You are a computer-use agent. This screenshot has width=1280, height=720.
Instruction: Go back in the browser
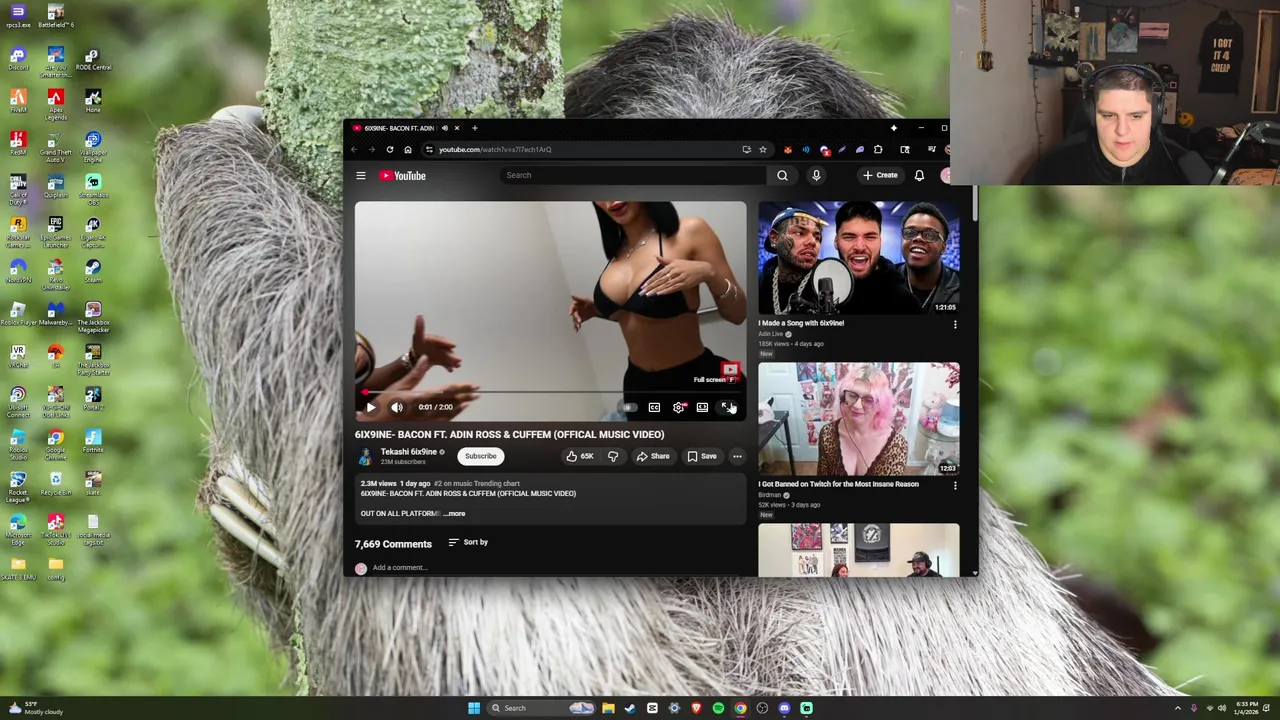pos(354,150)
